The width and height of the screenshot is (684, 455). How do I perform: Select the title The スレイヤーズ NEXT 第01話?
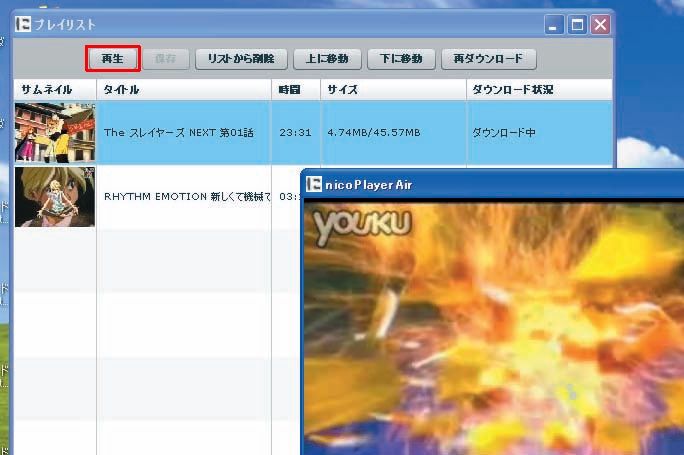coord(178,133)
